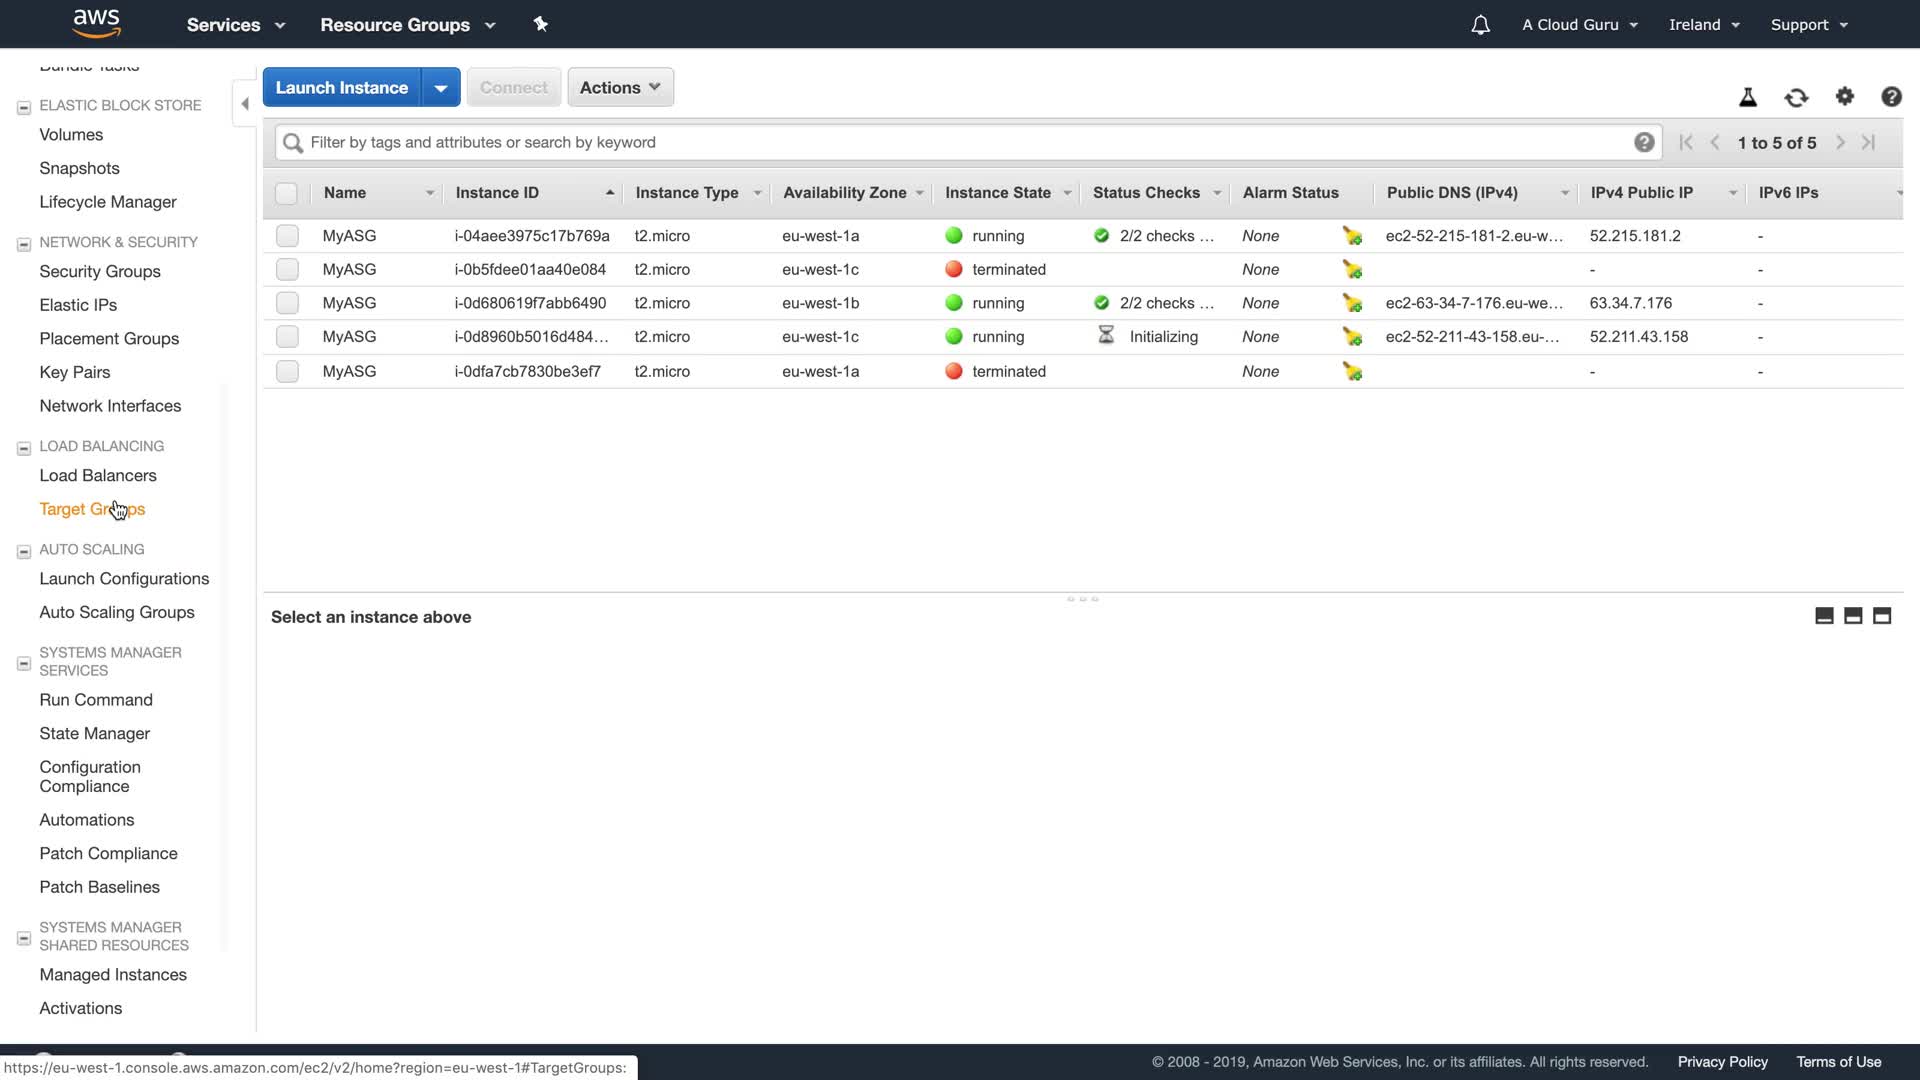
Task: Open the Services menu
Action: coord(235,25)
